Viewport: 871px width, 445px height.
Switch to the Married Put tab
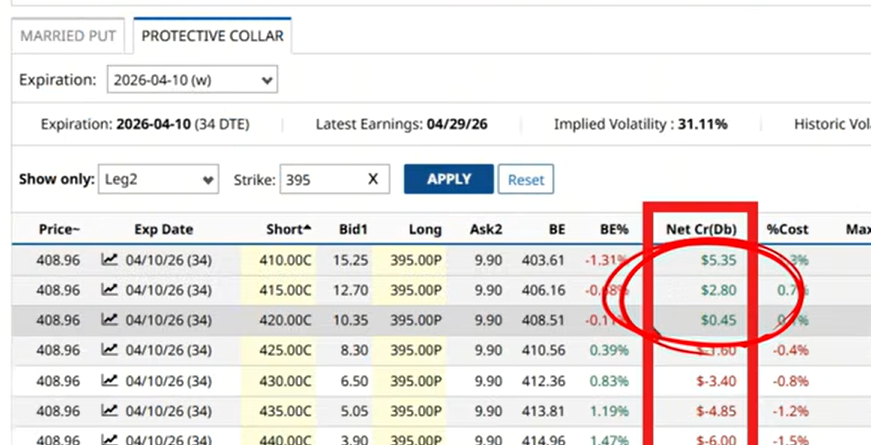(x=68, y=37)
